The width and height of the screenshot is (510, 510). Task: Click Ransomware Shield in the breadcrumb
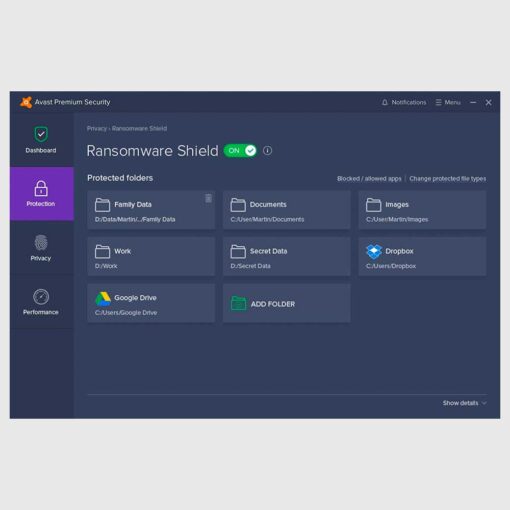click(x=139, y=129)
